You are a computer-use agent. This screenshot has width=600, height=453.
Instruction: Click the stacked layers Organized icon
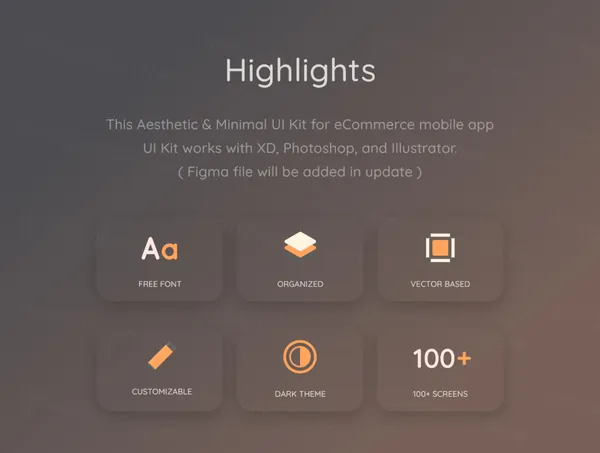300,245
